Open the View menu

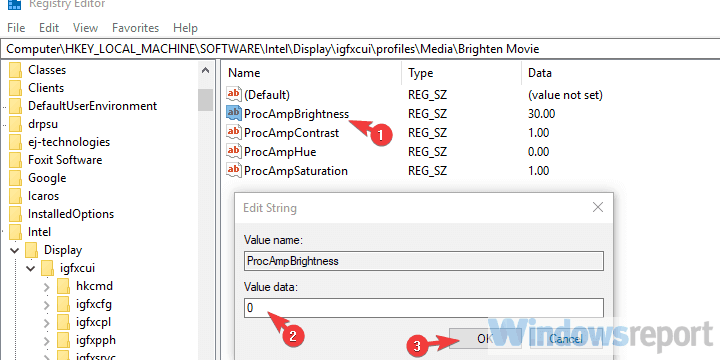tap(85, 28)
